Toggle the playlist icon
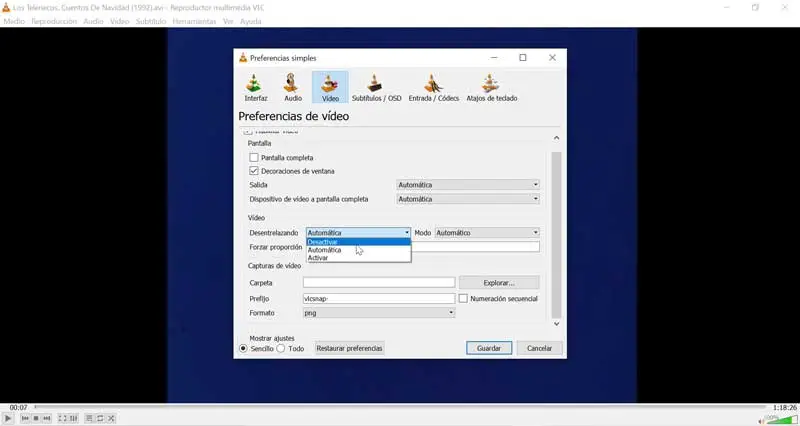This screenshot has height=426, width=800. [x=89, y=418]
